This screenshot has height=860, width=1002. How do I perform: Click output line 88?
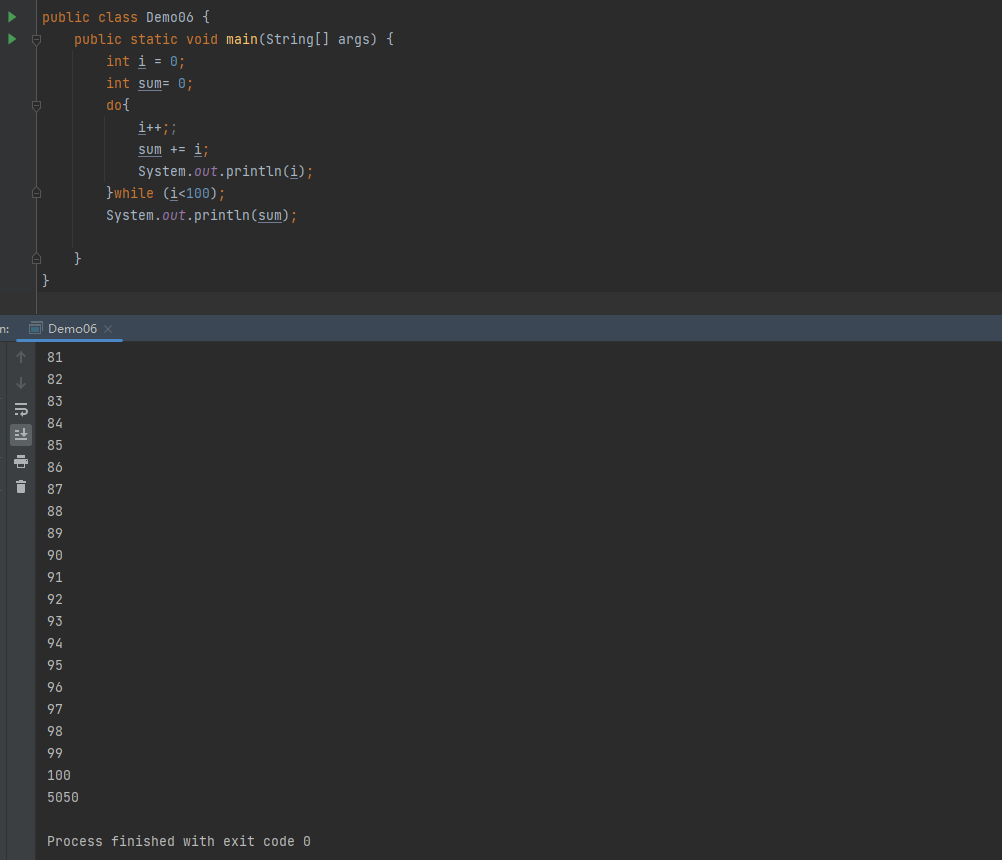[x=55, y=511]
